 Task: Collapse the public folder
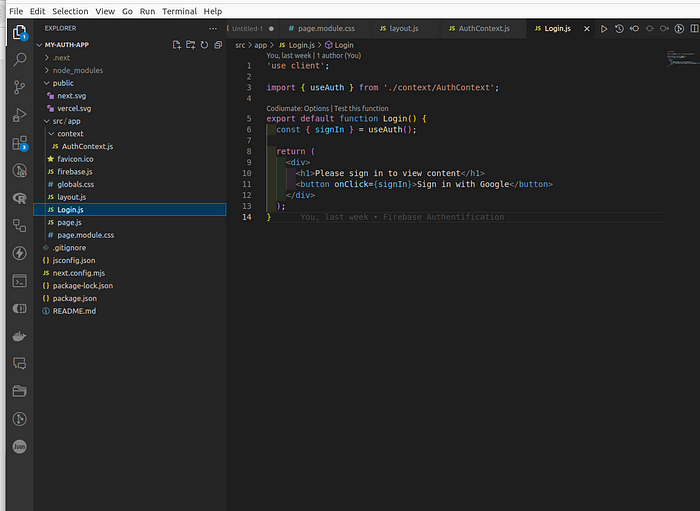pyautogui.click(x=63, y=83)
